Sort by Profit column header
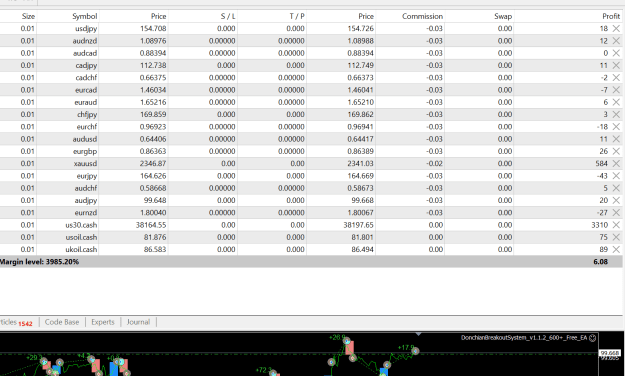 click(611, 16)
